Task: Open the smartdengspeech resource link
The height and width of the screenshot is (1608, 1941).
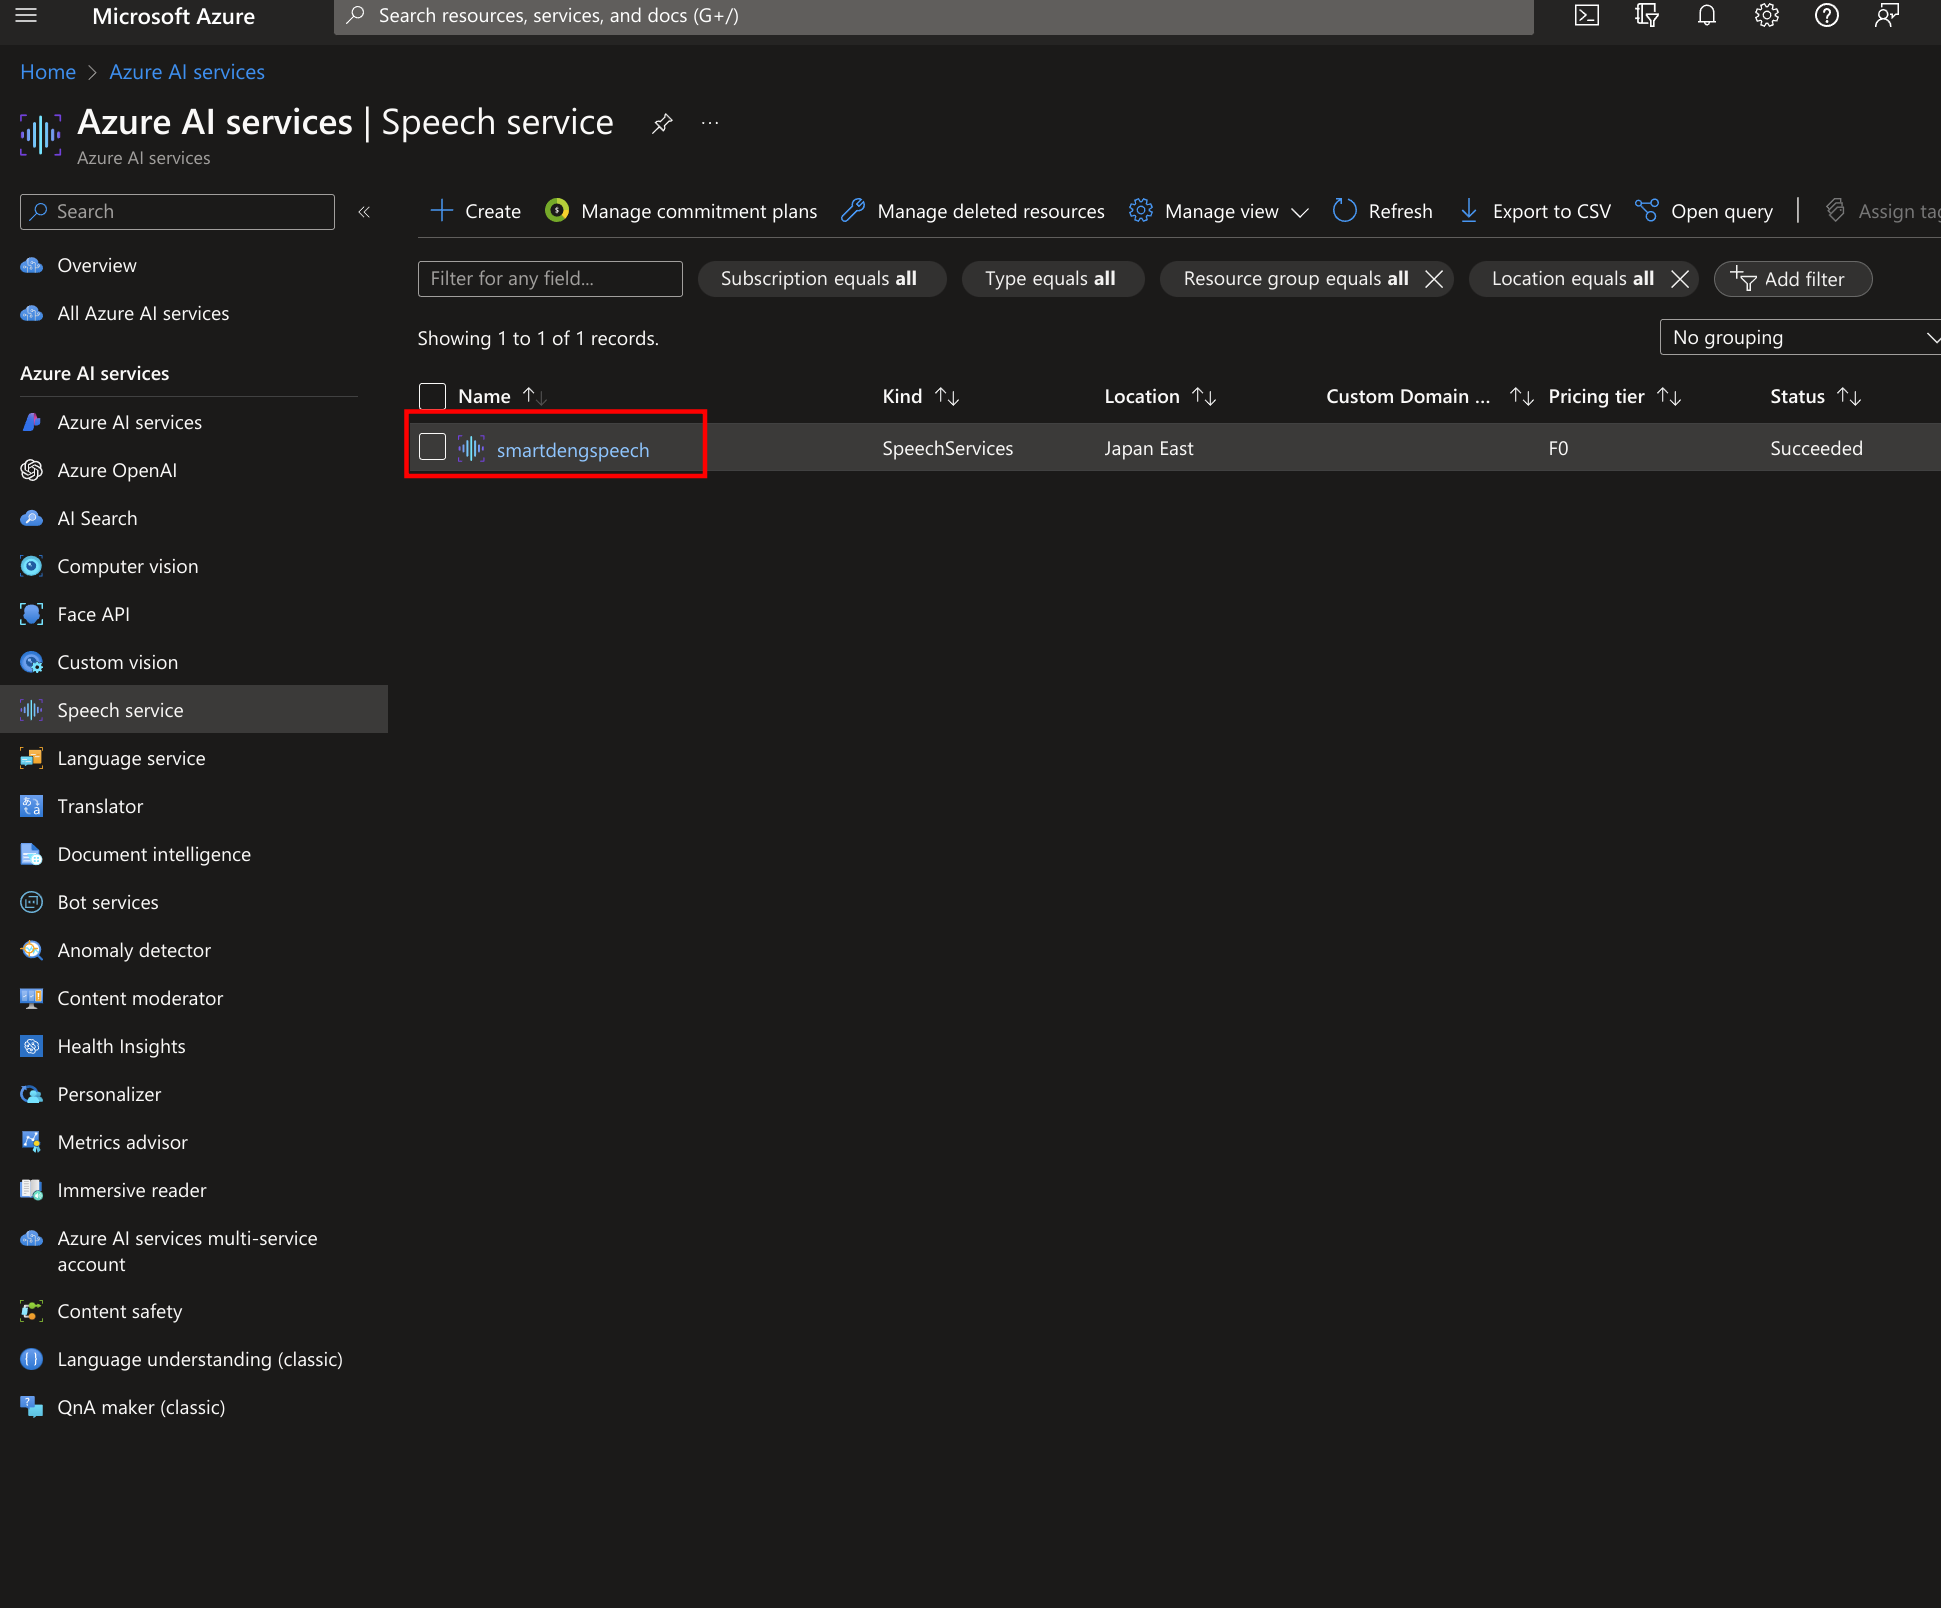Action: 573,450
